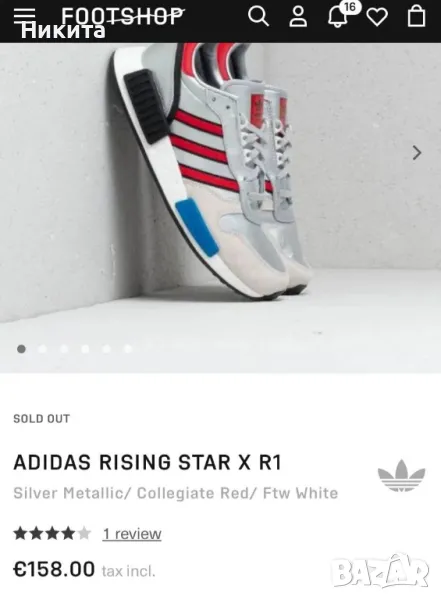
Task: Open search with magnifier icon
Action: coord(258,16)
